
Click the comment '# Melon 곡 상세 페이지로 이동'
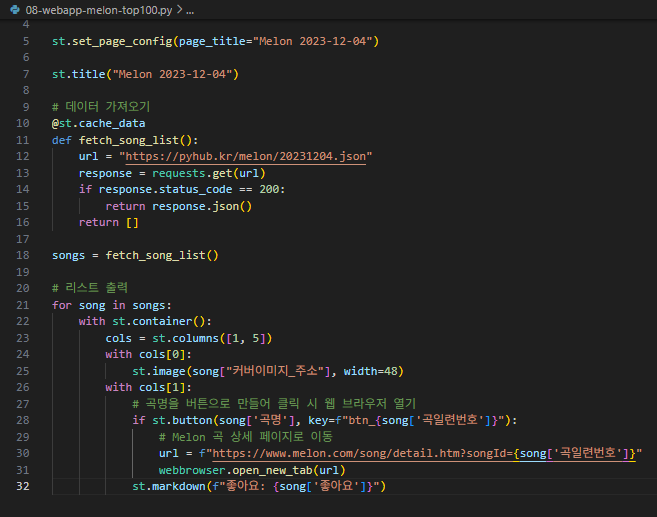tap(246, 437)
